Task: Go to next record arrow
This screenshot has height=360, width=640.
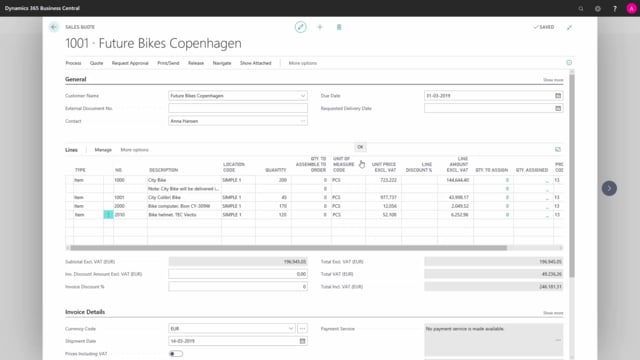Action: (609, 188)
